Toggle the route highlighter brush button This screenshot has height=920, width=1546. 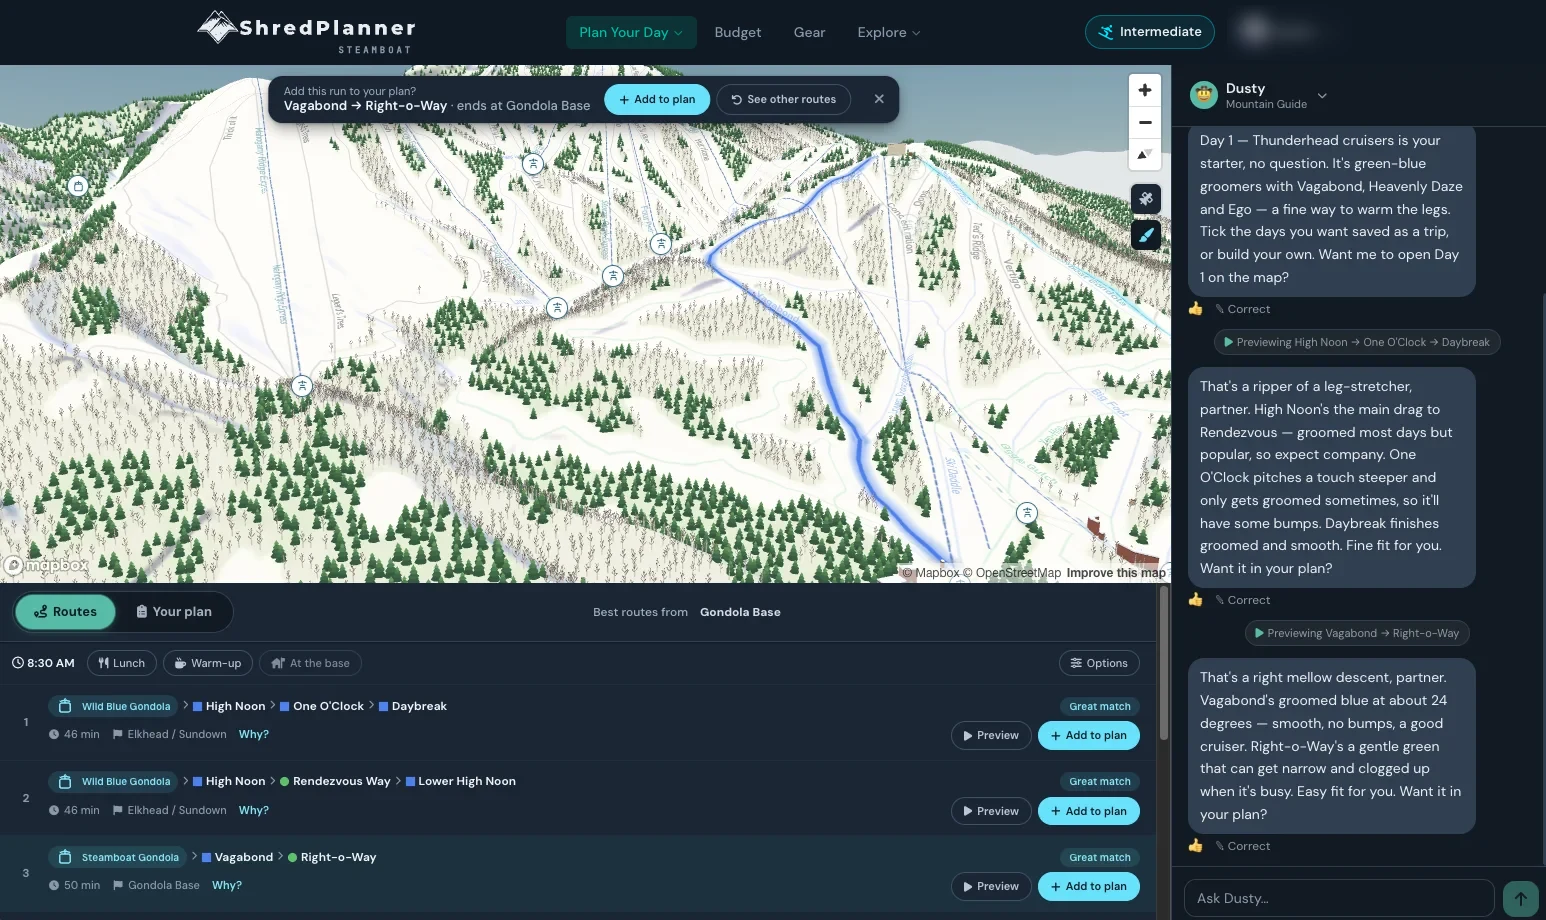1146,235
